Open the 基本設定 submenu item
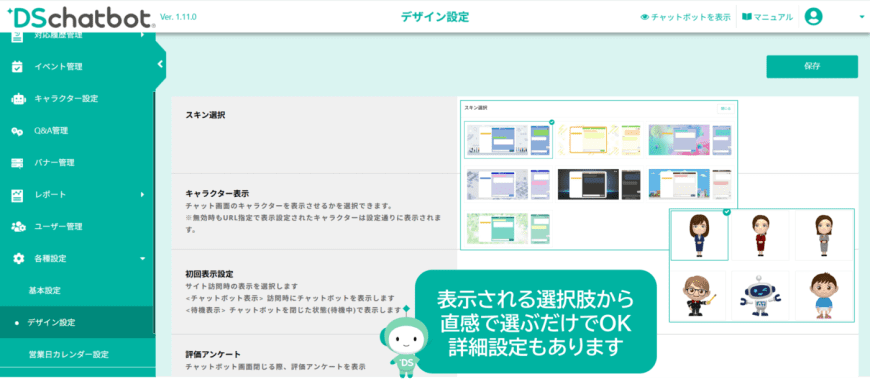 click(x=45, y=291)
